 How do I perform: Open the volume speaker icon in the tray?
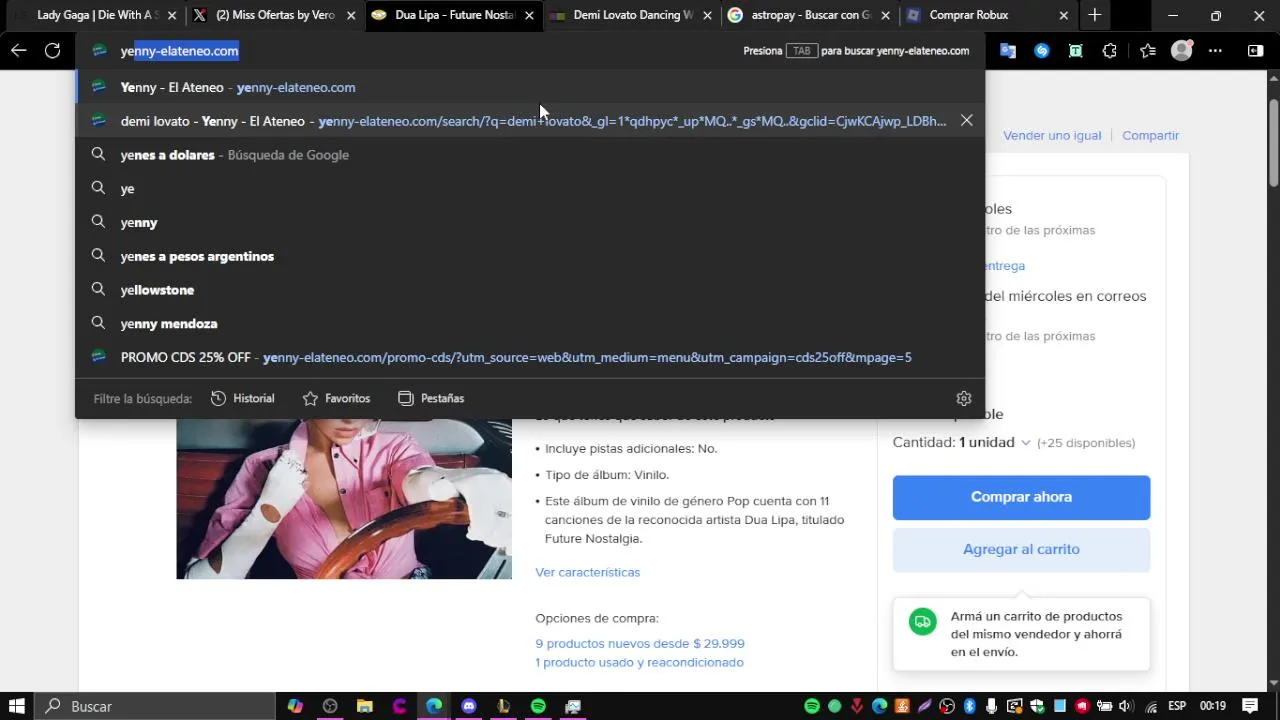(x=1126, y=706)
